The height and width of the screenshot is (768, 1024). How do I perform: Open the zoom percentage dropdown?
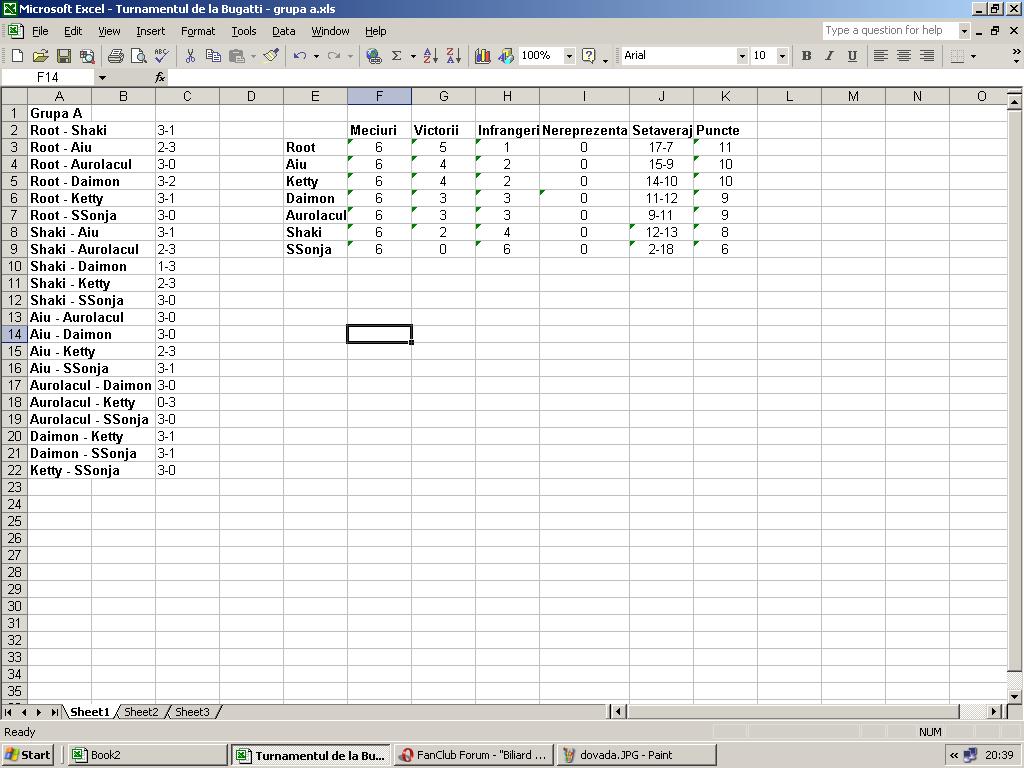[x=569, y=56]
